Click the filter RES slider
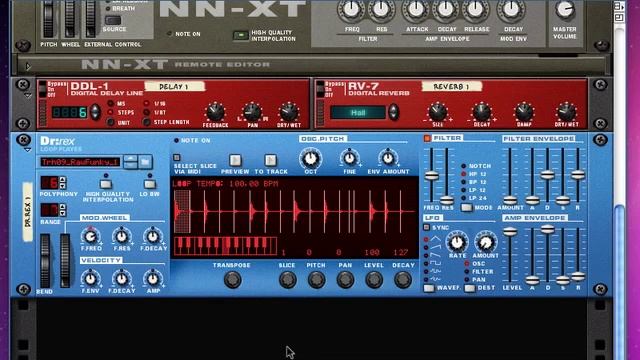This screenshot has width=640, height=360. coord(447,200)
